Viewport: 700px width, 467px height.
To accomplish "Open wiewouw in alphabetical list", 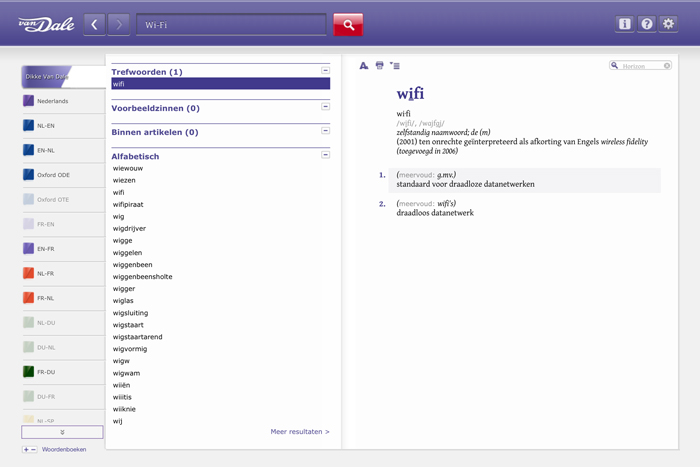I will tap(128, 168).
